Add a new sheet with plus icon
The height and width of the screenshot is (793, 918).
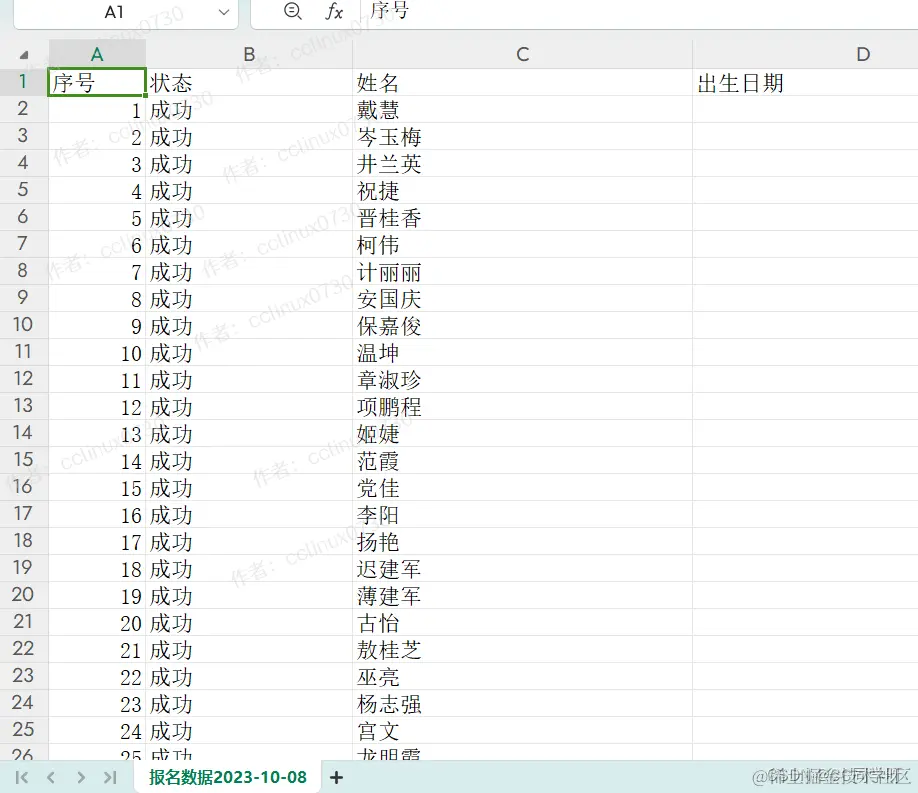337,777
